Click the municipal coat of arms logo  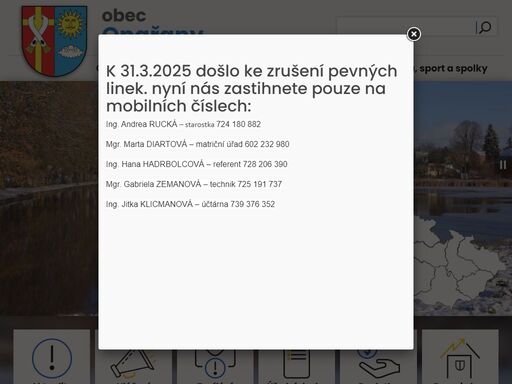click(x=54, y=41)
